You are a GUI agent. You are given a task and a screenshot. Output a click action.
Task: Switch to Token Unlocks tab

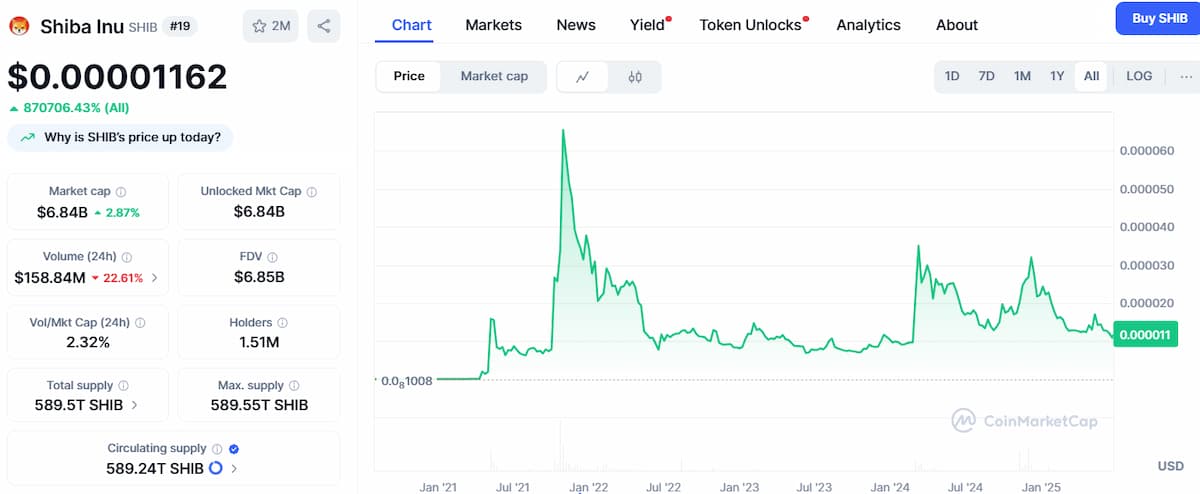point(750,25)
